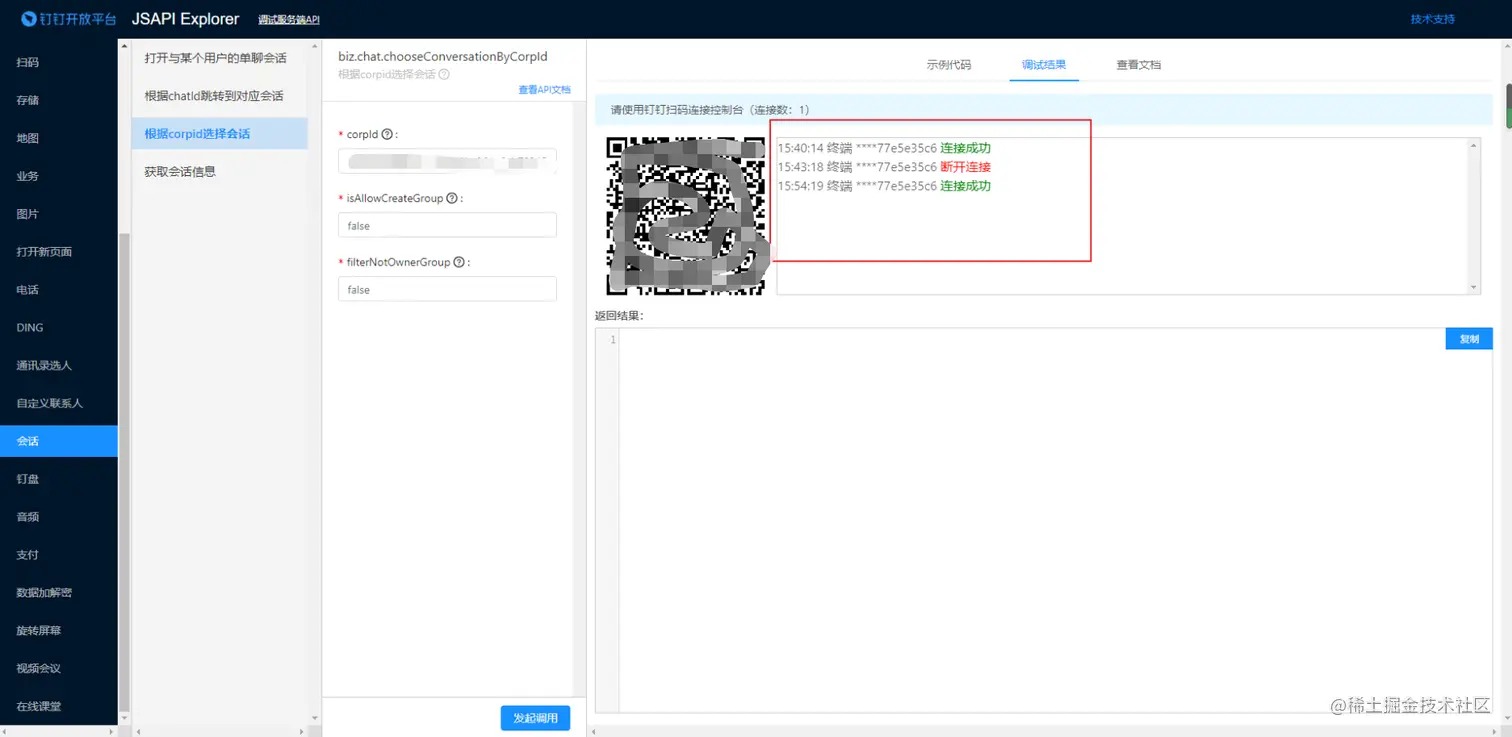Click the connection log scrollbar up arrow

pos(1474,145)
